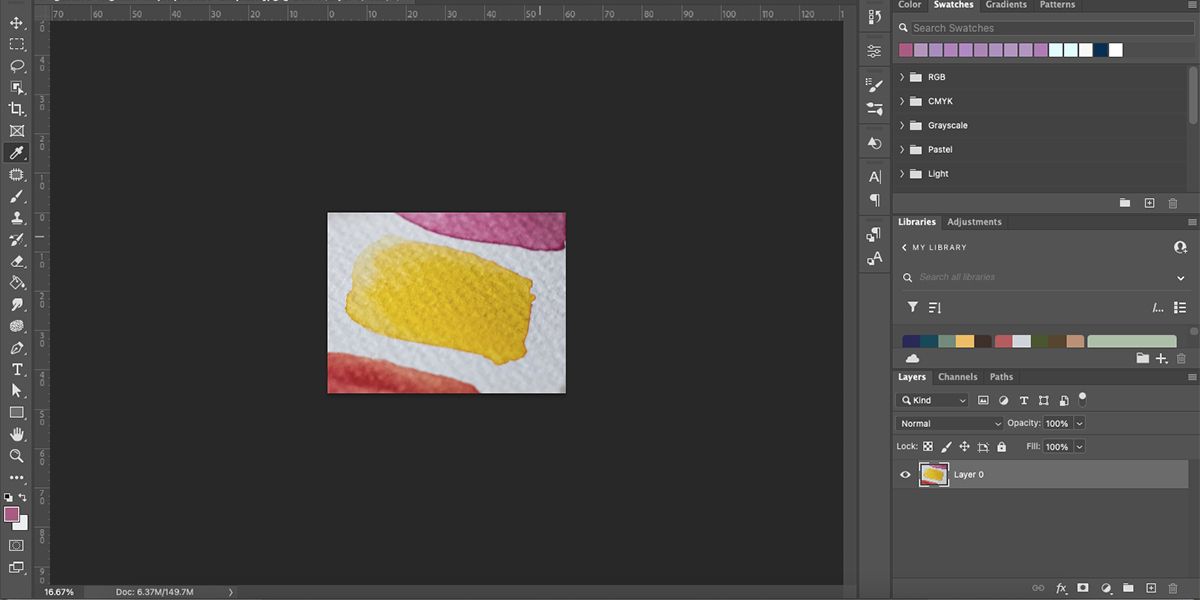
Task: Toggle lock transparent pixels for Layer 0
Action: pyautogui.click(x=928, y=446)
